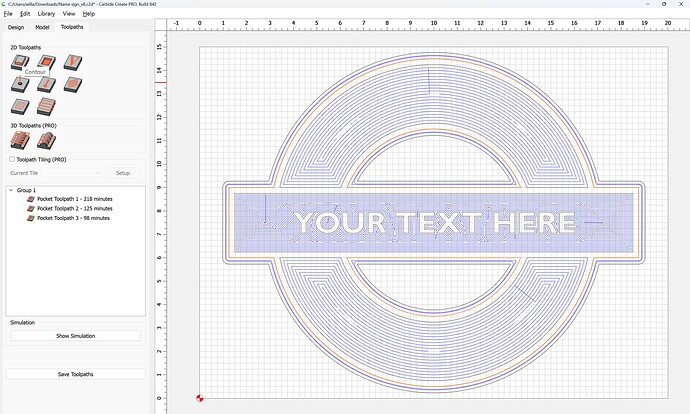Viewport: 690px width, 414px height.
Task: Select Pocket Toolpath 3 - 98 minutes
Action: [72, 217]
